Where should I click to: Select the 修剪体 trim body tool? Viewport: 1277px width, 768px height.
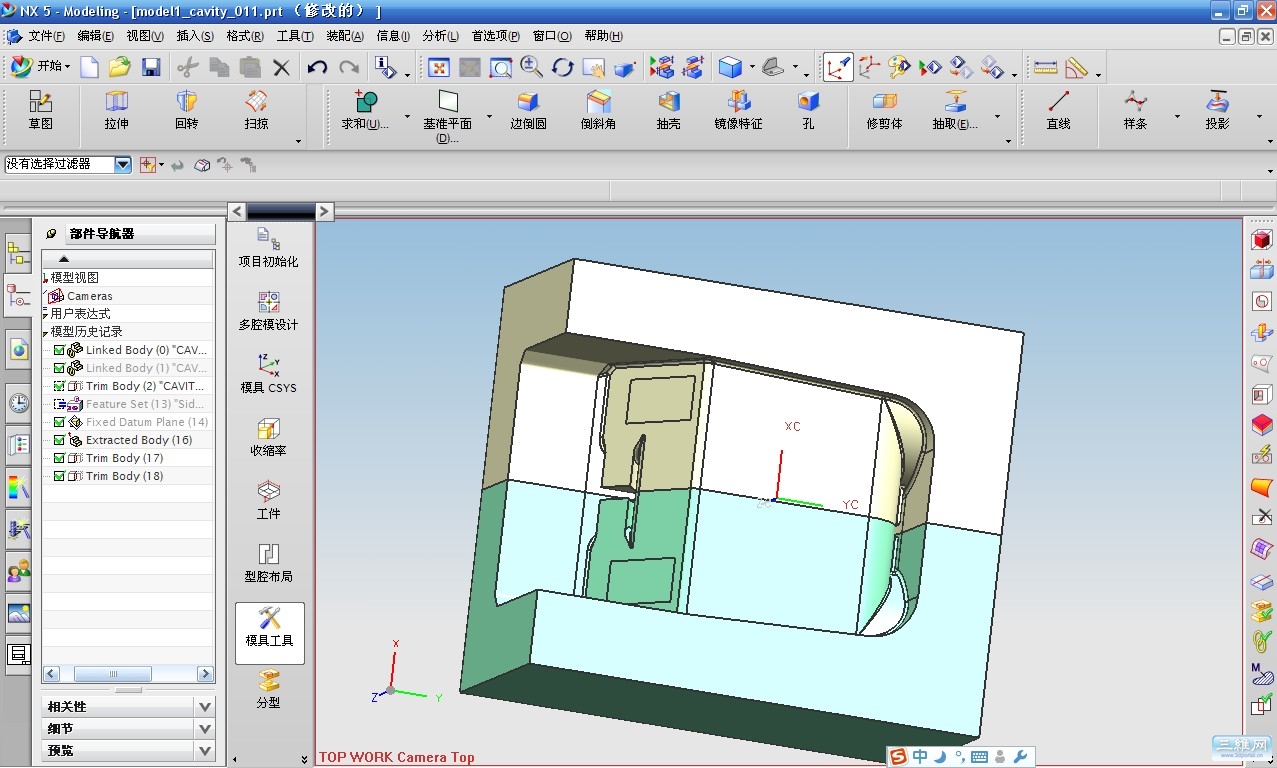coord(884,110)
